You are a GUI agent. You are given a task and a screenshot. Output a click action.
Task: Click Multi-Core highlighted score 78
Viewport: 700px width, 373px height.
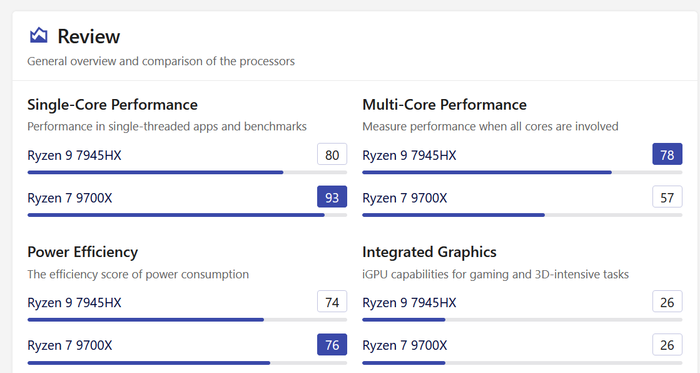coord(667,154)
